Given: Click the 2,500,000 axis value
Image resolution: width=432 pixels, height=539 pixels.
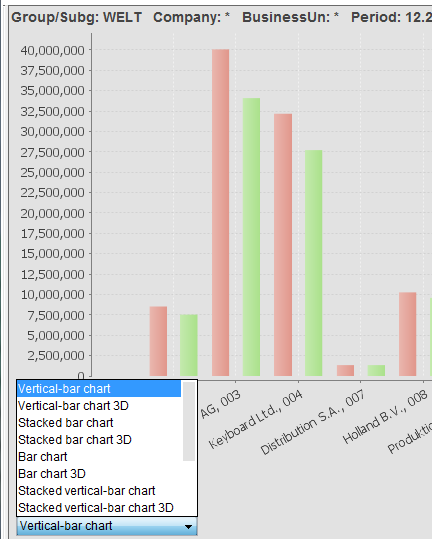Looking at the screenshot, I should tap(56, 355).
